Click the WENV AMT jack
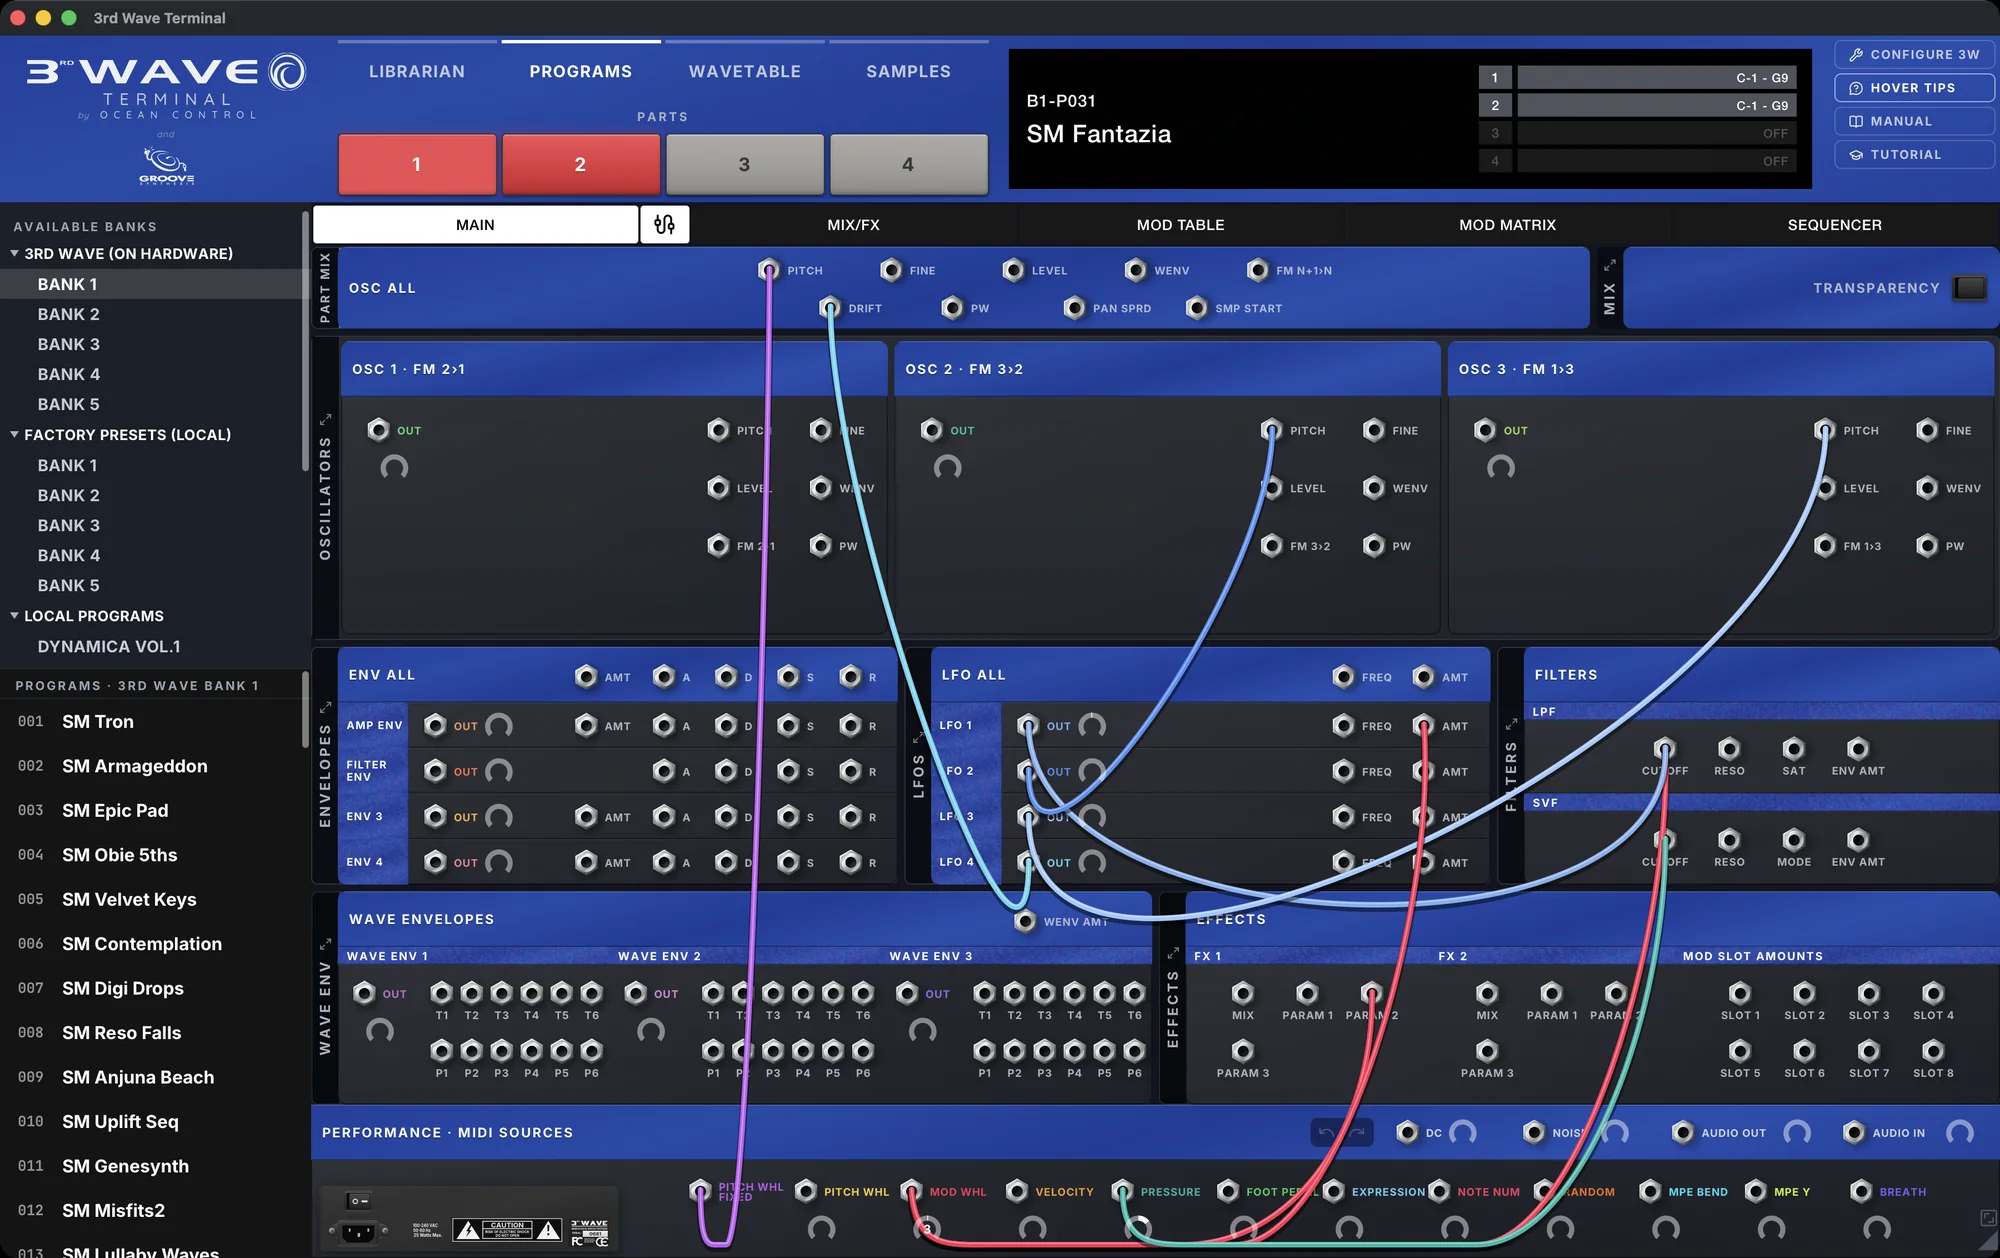 pyautogui.click(x=1025, y=921)
